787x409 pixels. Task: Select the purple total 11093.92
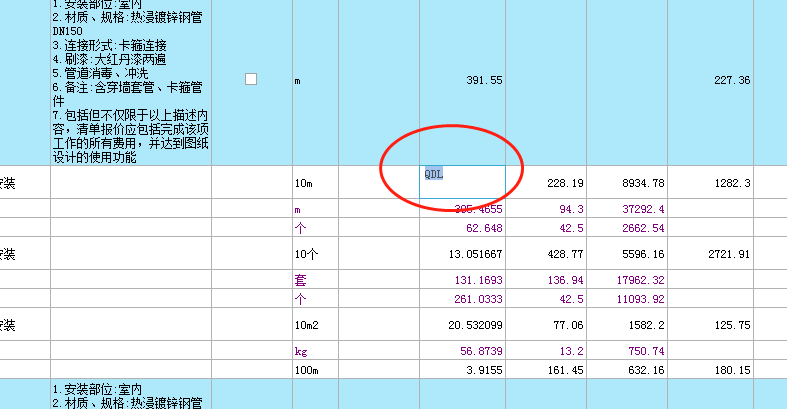pyautogui.click(x=640, y=299)
